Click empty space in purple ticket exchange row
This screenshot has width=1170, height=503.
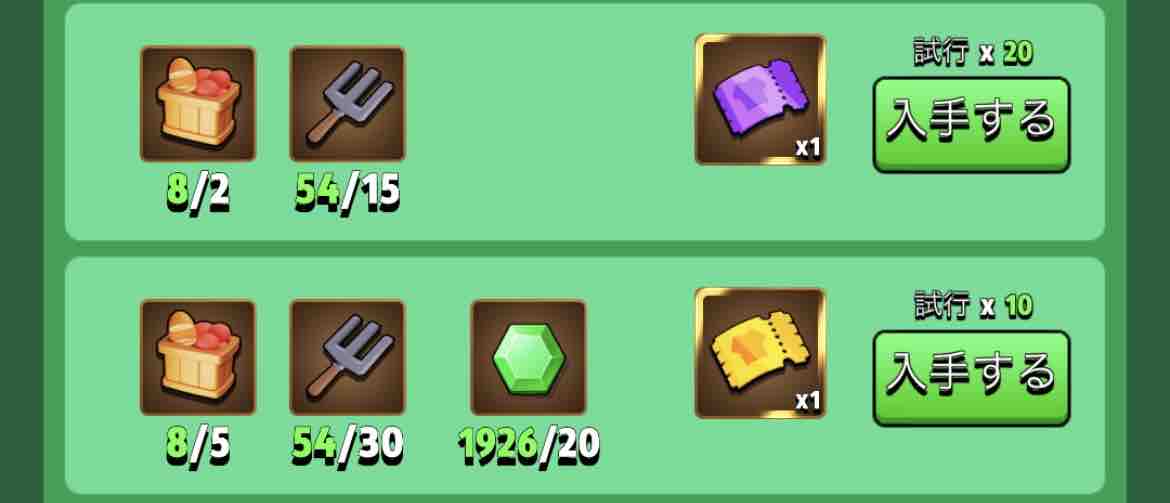click(548, 119)
